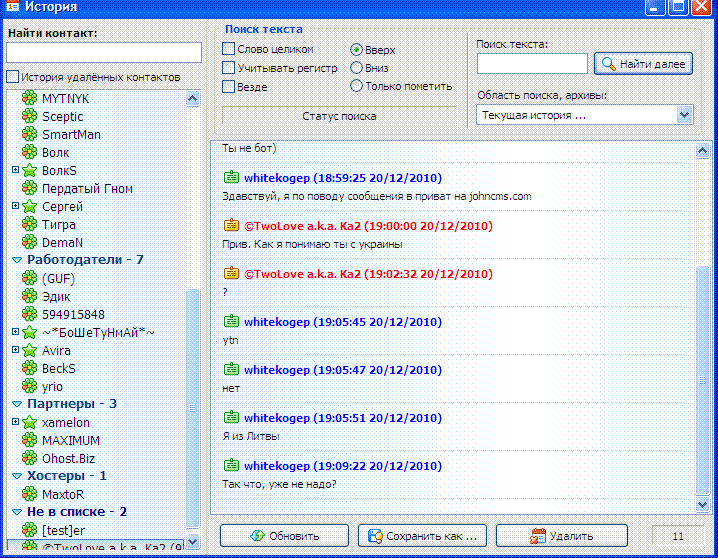
Task: Click the green message icon at 18:59:25
Action: 231,177
